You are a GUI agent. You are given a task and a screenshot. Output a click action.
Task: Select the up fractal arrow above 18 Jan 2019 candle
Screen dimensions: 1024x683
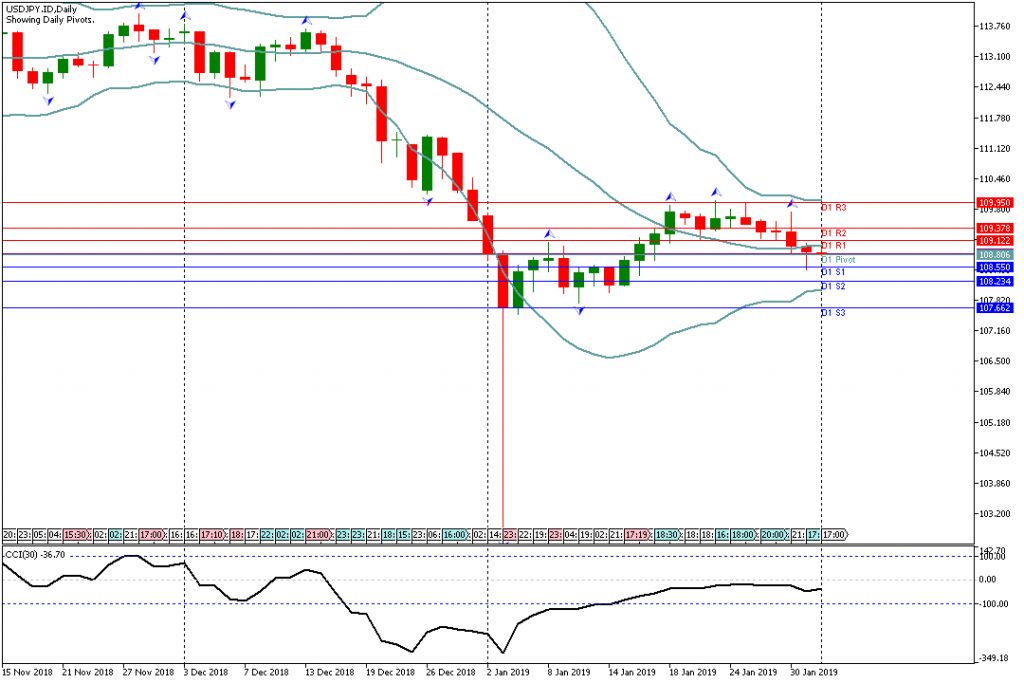(670, 197)
